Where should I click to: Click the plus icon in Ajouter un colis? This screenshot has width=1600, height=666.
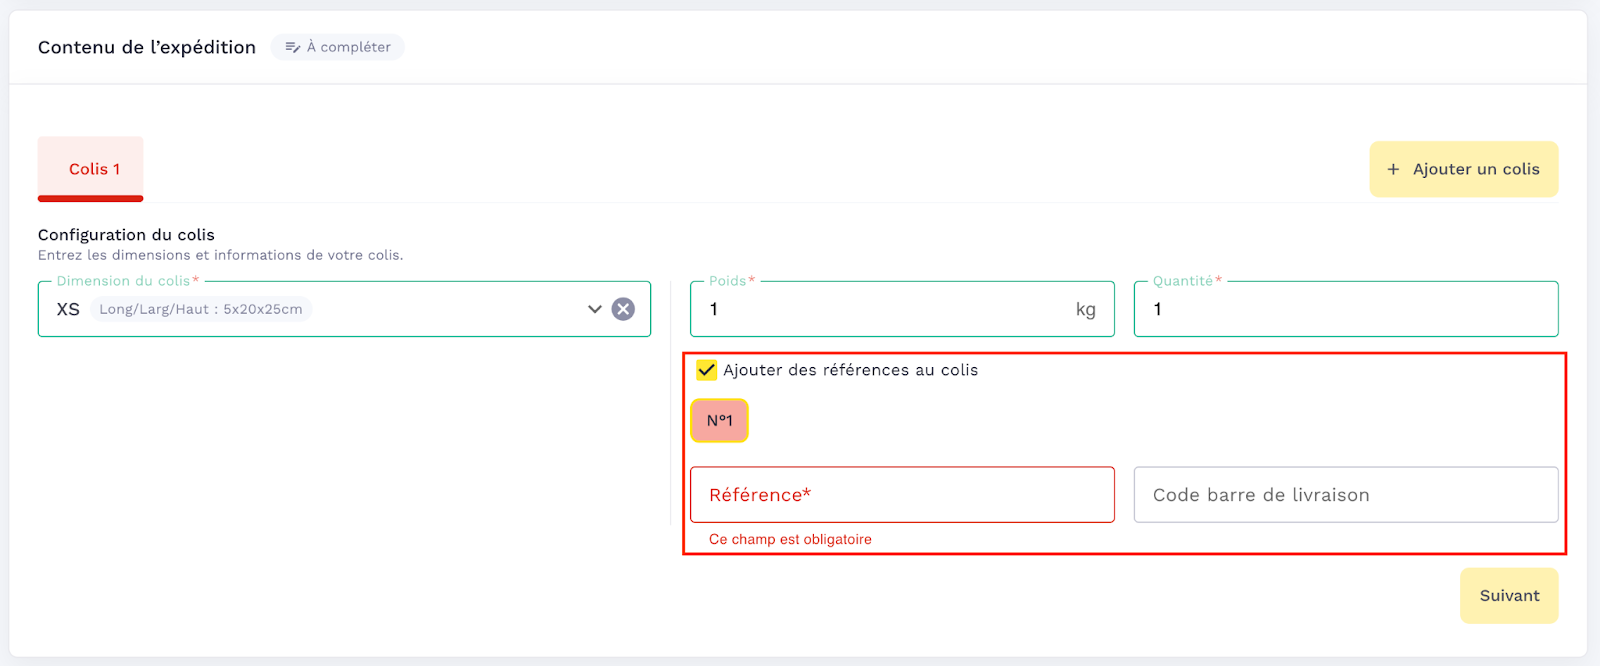[x=1393, y=170]
